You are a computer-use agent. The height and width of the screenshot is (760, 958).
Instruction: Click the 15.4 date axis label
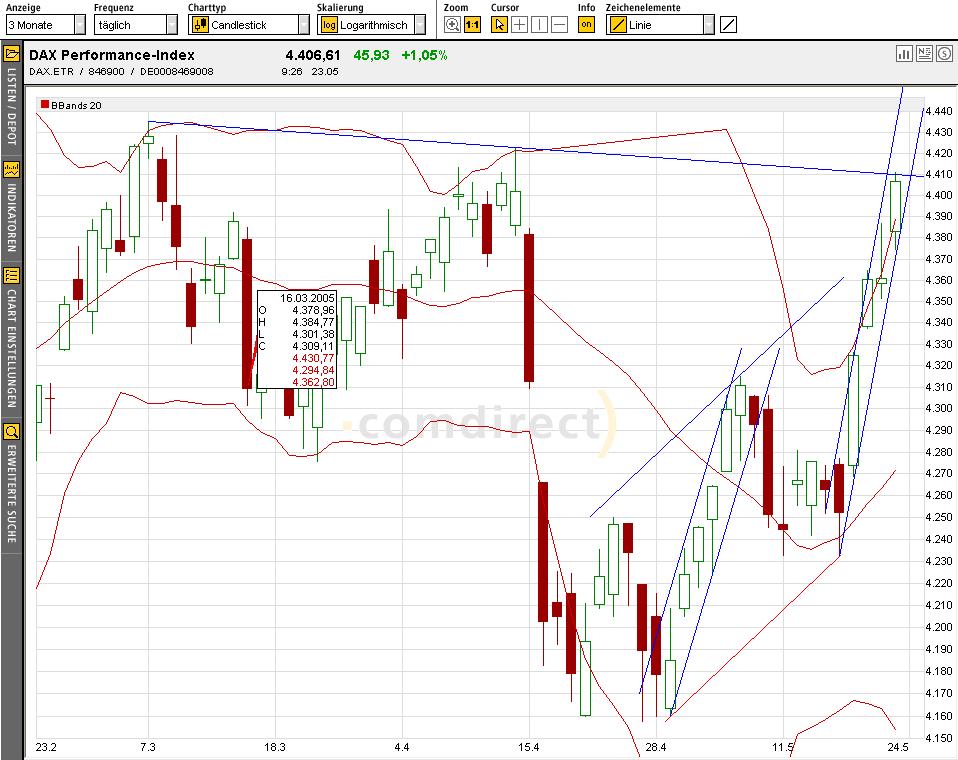(528, 747)
